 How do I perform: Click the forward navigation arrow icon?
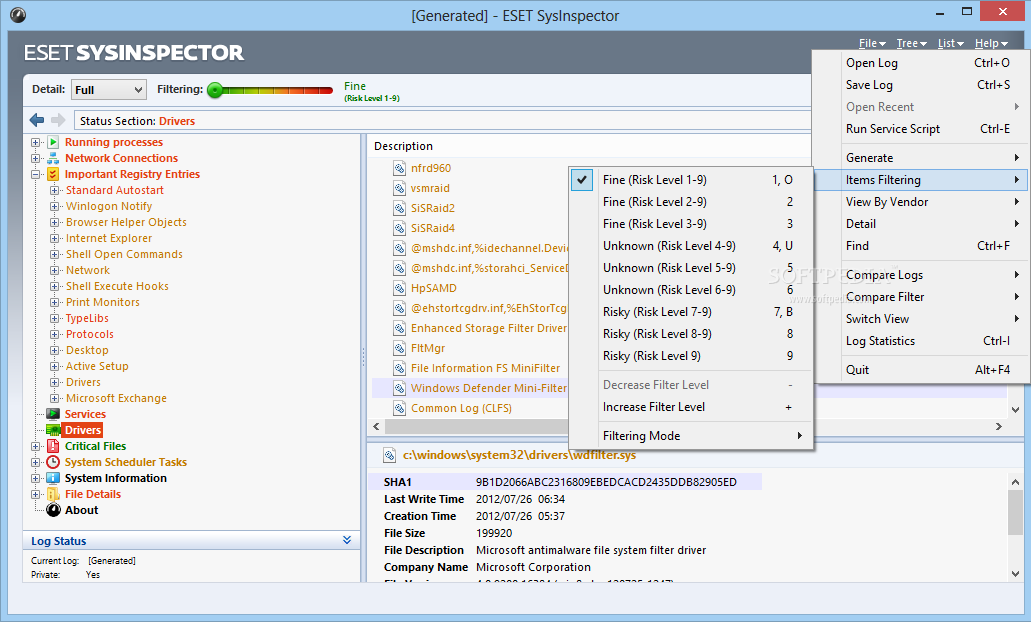click(x=59, y=120)
